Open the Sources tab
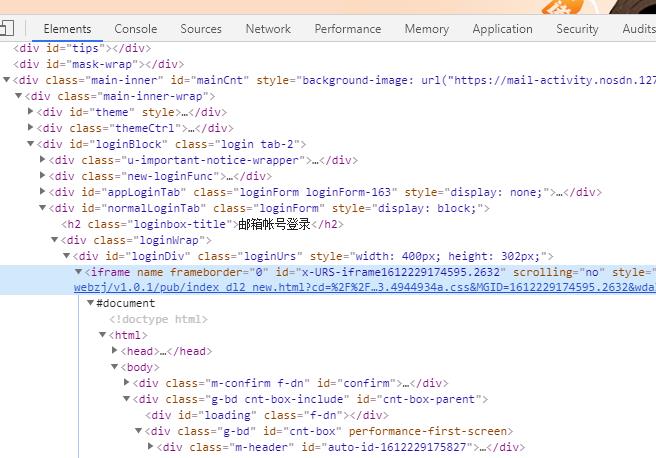 tap(201, 29)
